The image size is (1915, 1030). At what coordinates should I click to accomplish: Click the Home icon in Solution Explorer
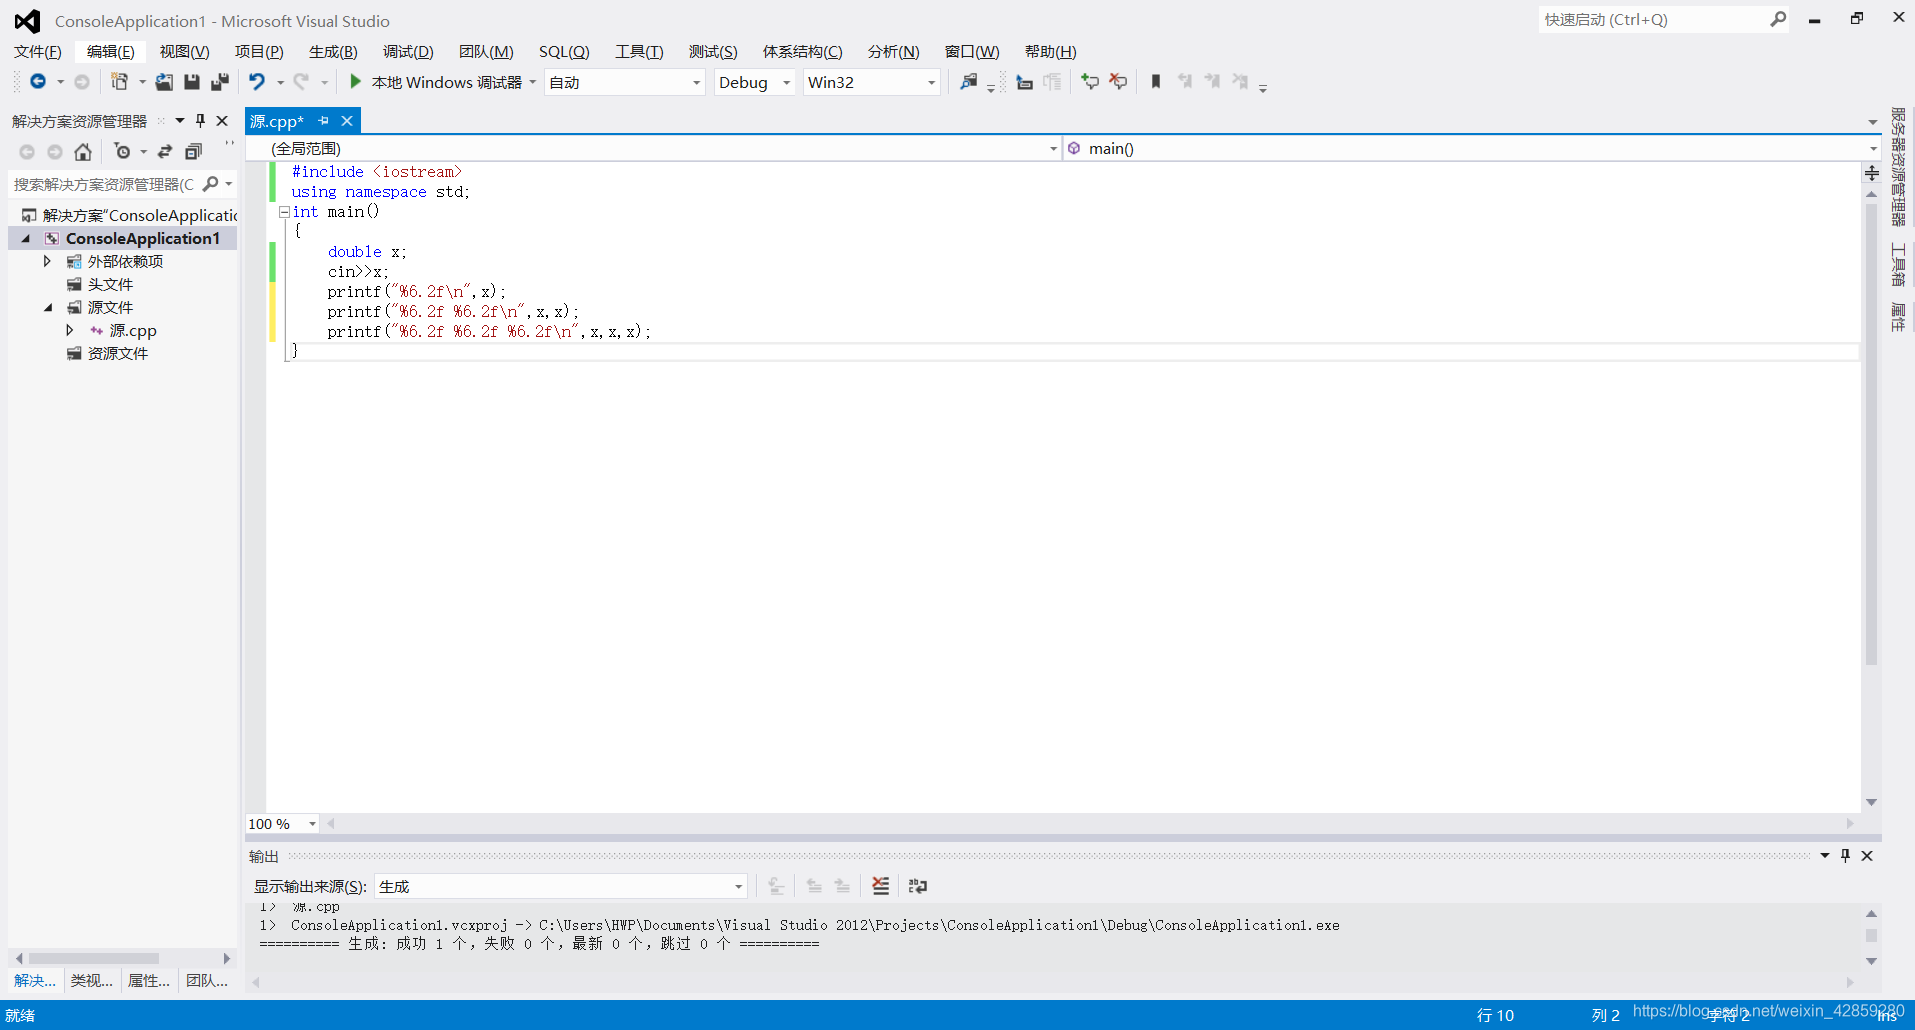(x=83, y=152)
